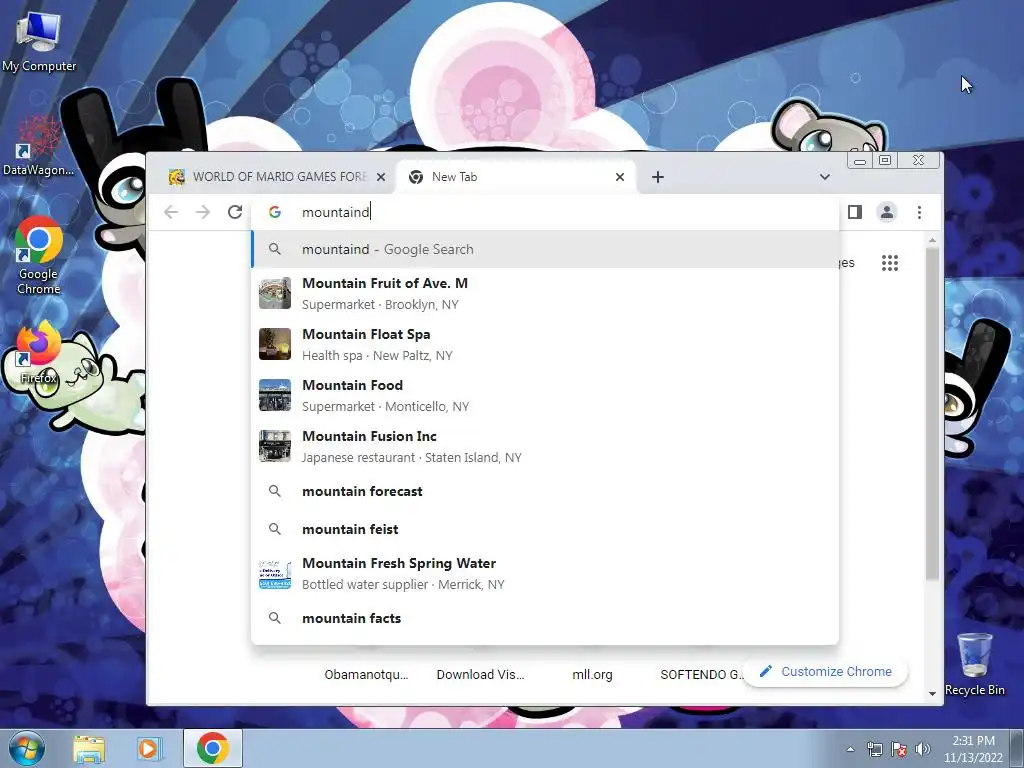Open media player taskbar icon

click(148, 748)
